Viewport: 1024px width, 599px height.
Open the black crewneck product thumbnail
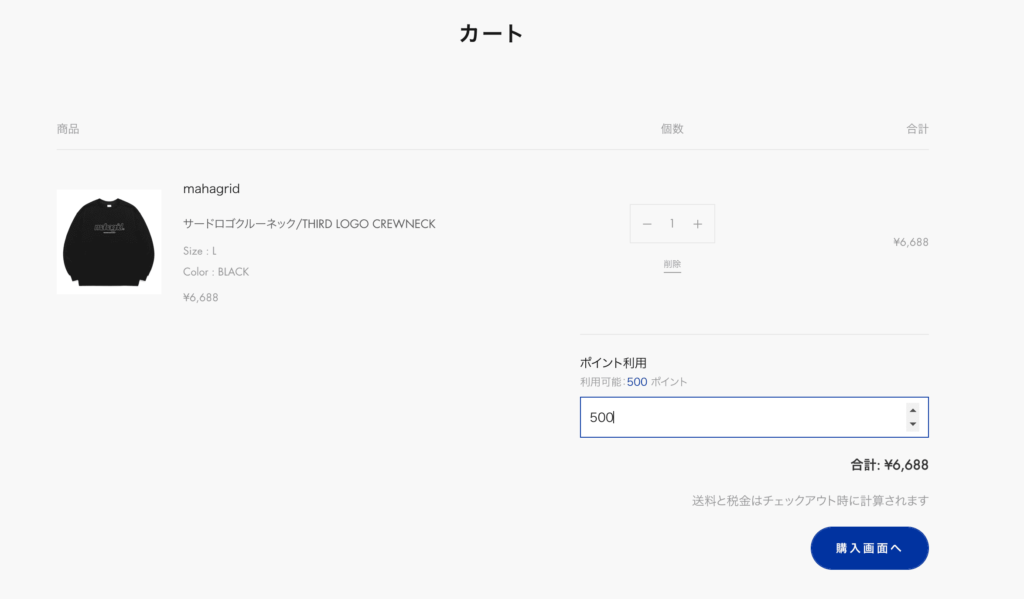click(x=108, y=242)
